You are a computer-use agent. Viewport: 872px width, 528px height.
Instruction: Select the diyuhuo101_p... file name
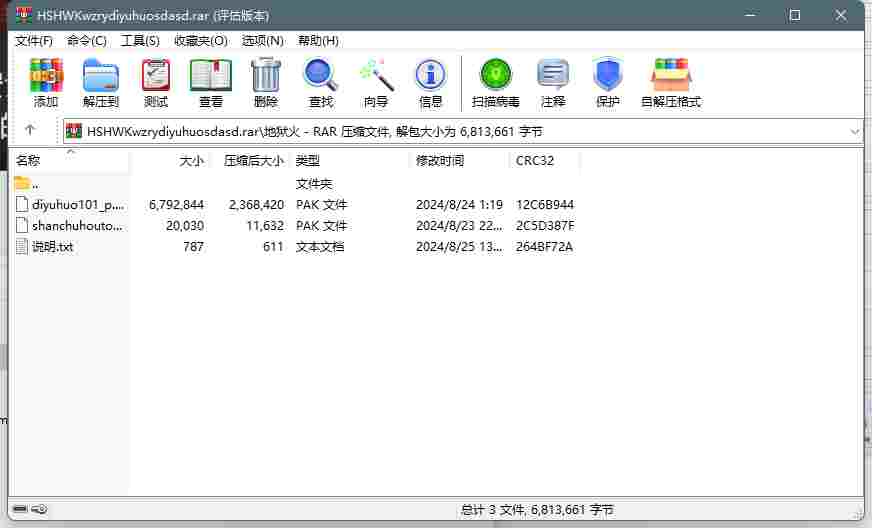pyautogui.click(x=78, y=205)
